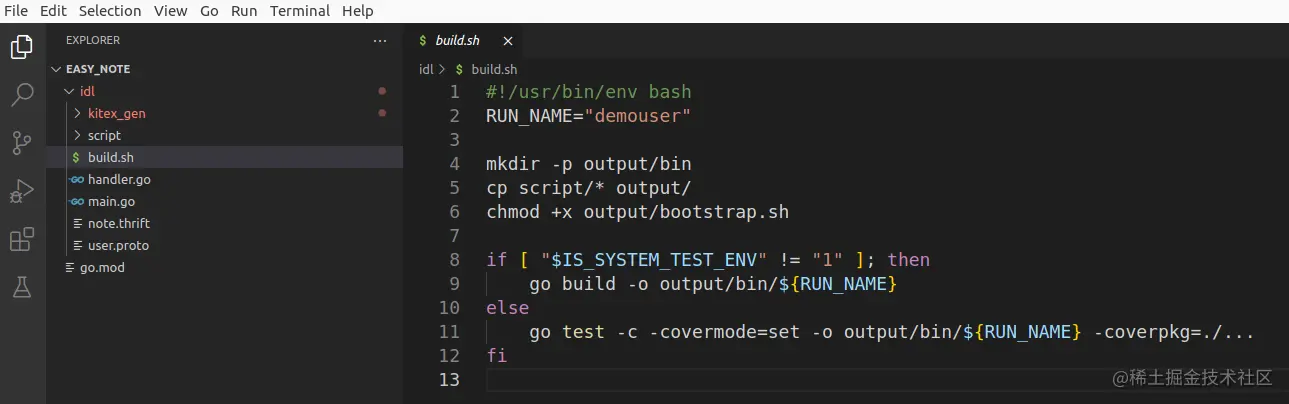Click the Go icon beside main.go
The height and width of the screenshot is (404, 1289).
[77, 202]
